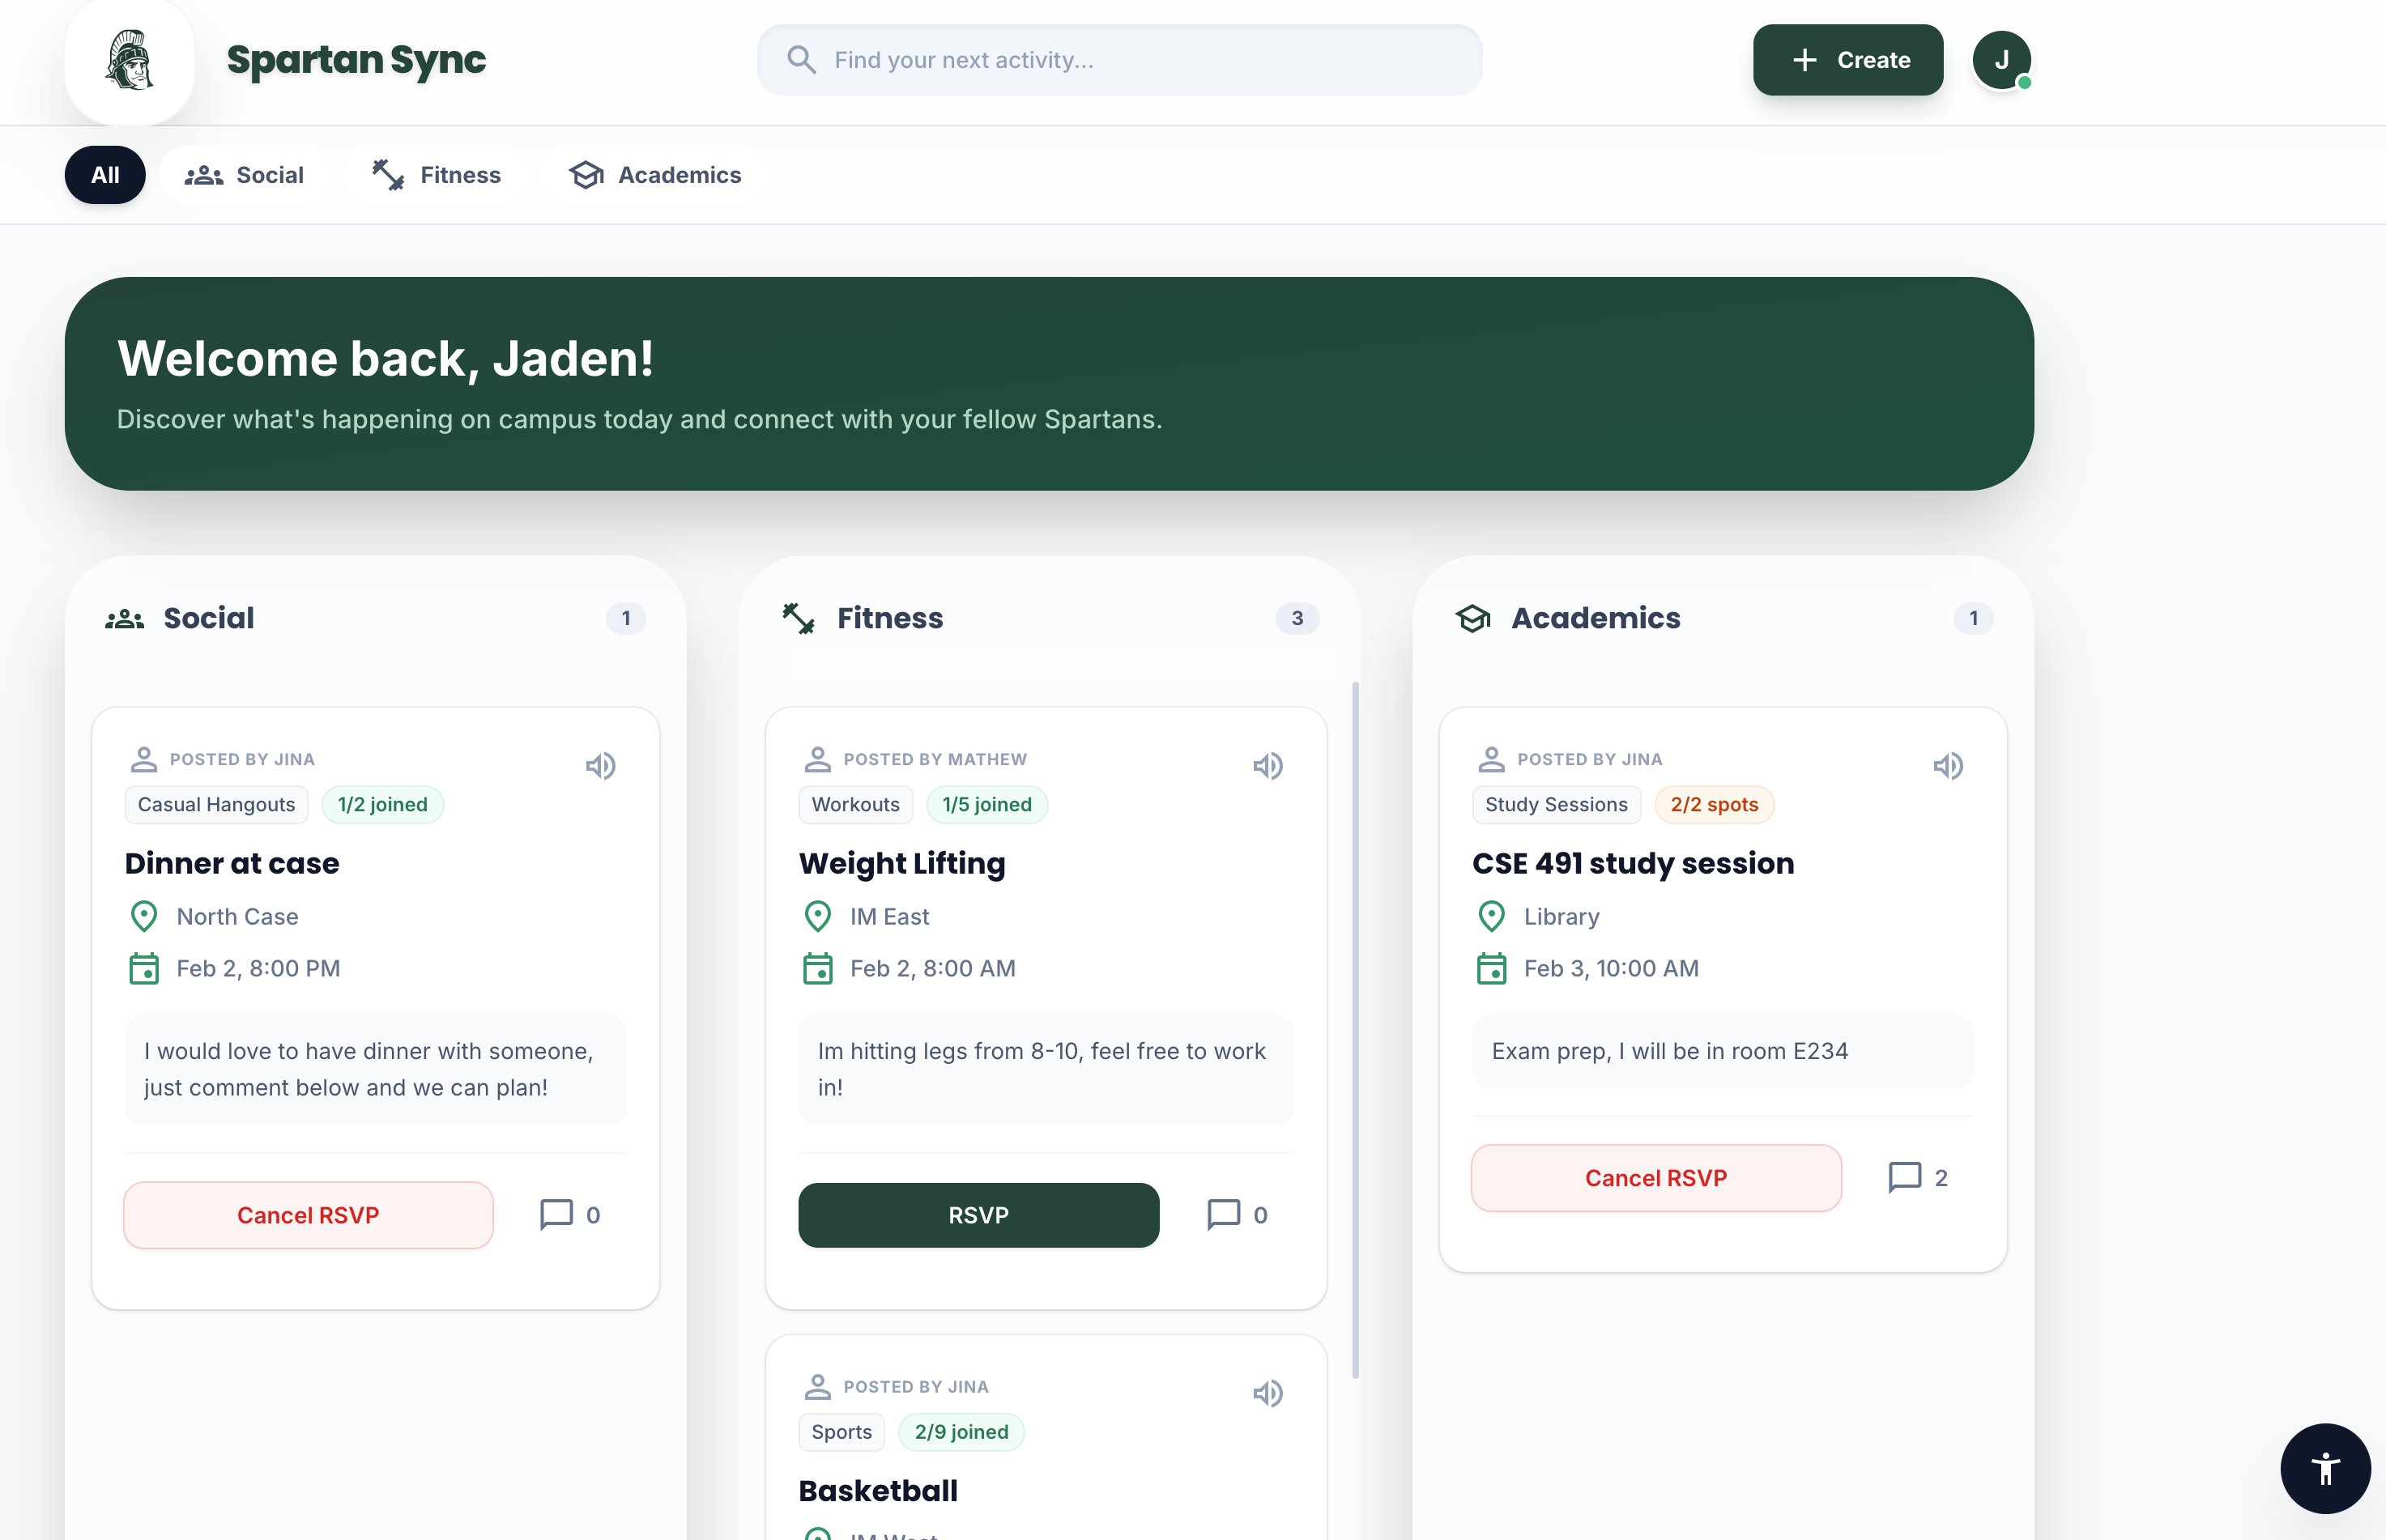Image resolution: width=2386 pixels, height=1540 pixels.
Task: RSVP to Weight Lifting
Action: point(978,1215)
